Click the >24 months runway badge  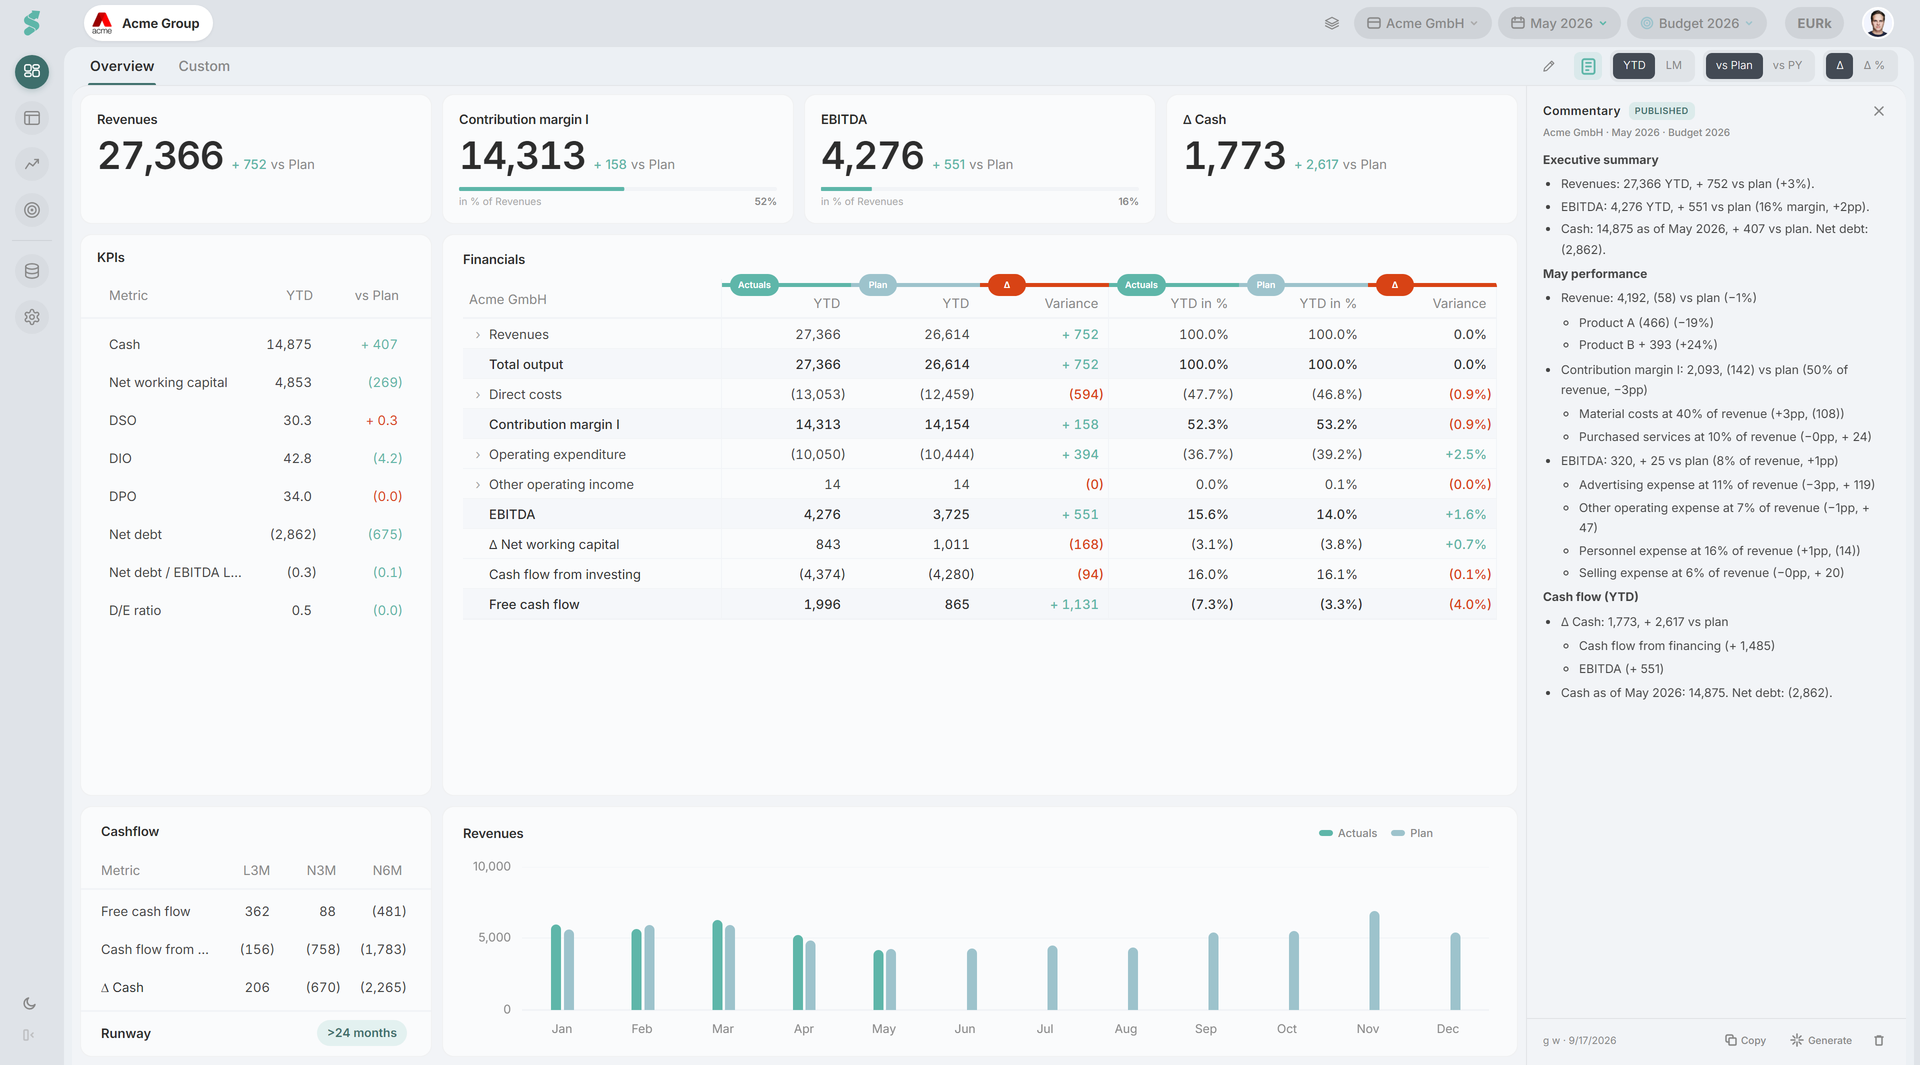[x=362, y=1033]
